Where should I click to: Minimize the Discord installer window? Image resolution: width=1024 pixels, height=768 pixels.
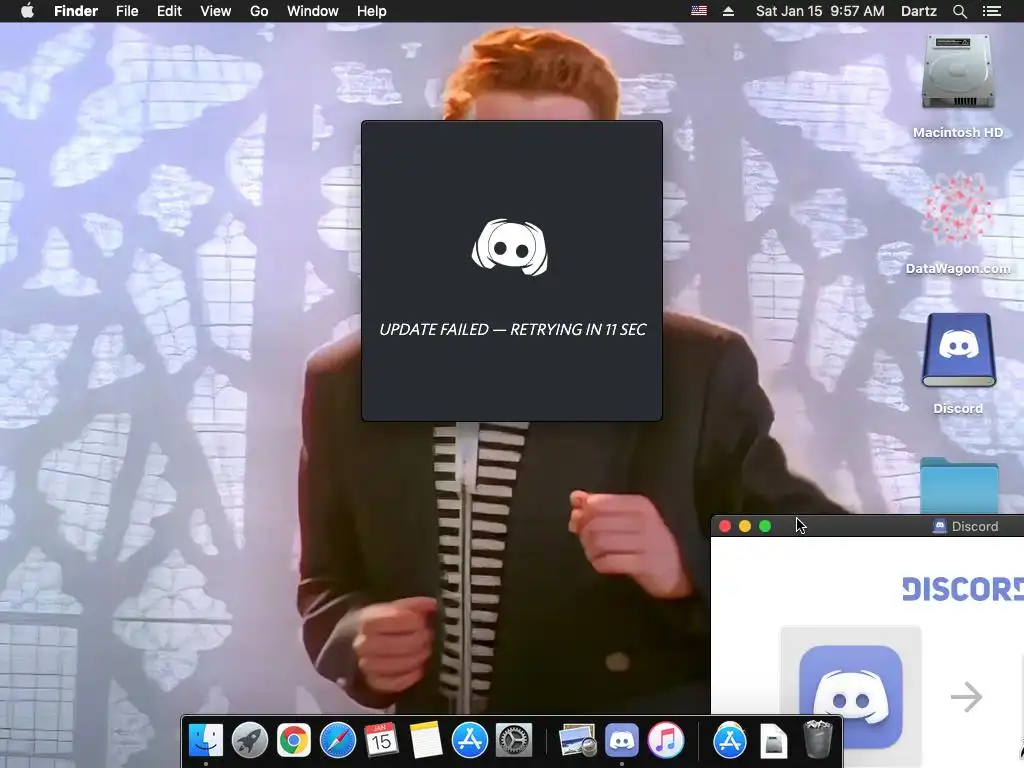tap(745, 526)
